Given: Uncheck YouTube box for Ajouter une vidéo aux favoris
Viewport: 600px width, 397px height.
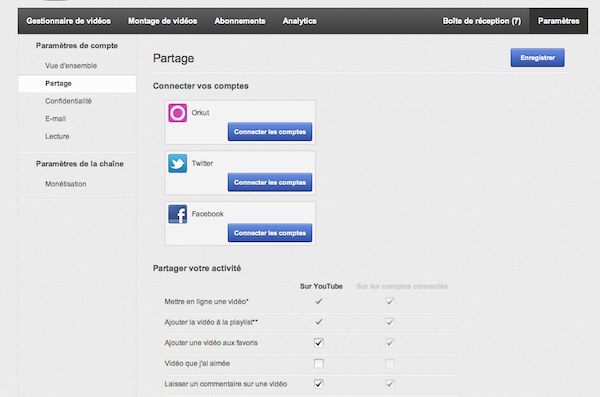Looking at the screenshot, I should click(x=319, y=343).
